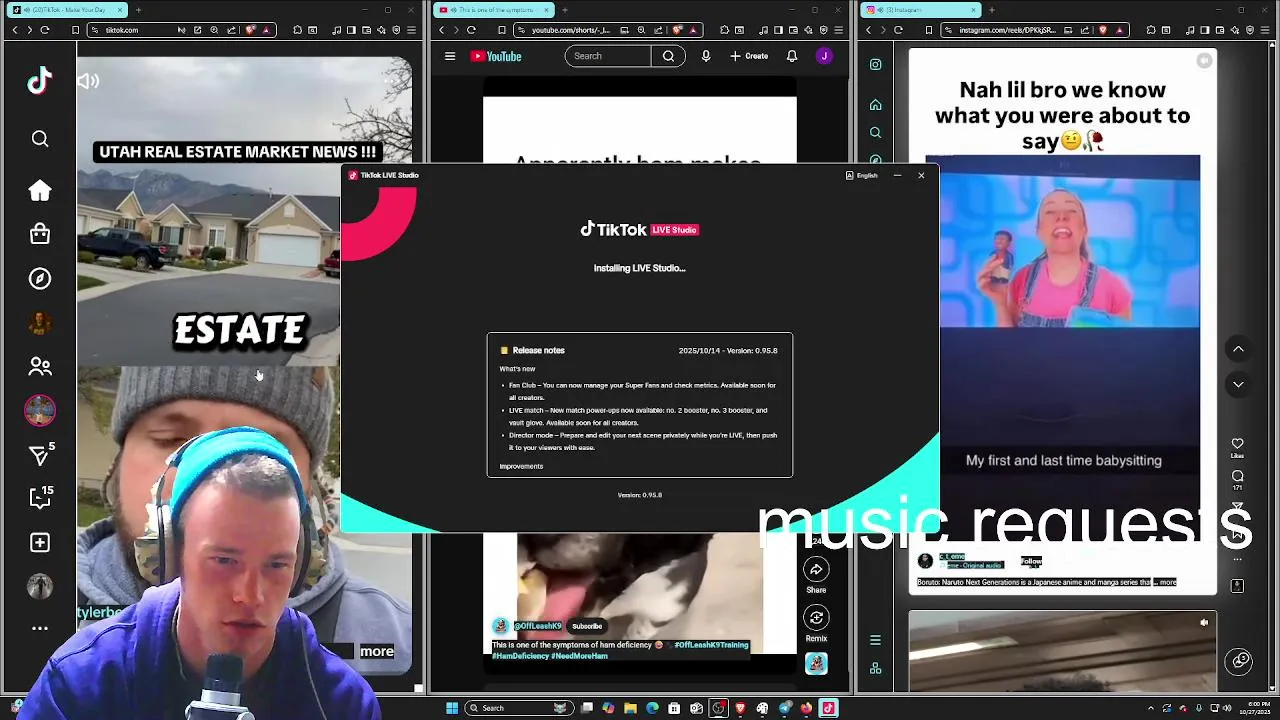Show hidden system tray icons chevron
Viewport: 1280px width, 720px height.
(1150, 708)
